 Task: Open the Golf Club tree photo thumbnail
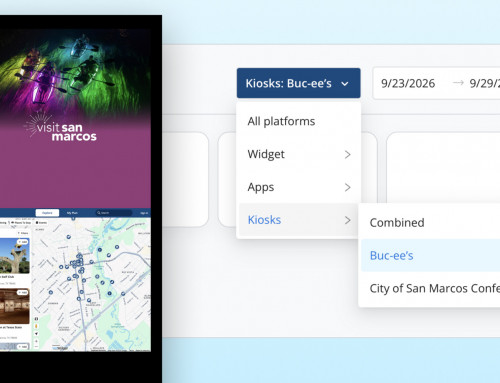[15, 256]
